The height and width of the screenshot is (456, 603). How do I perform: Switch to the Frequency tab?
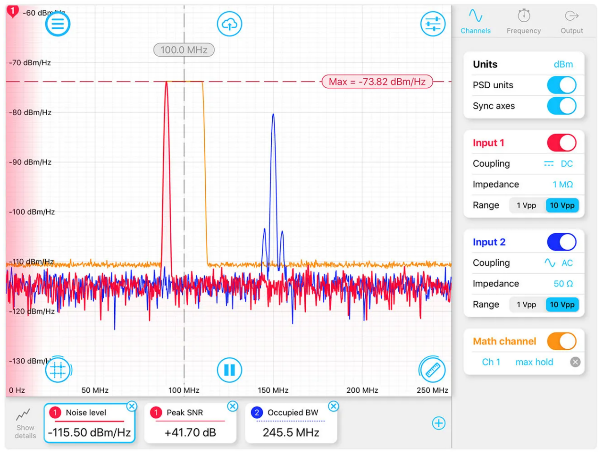click(x=523, y=22)
